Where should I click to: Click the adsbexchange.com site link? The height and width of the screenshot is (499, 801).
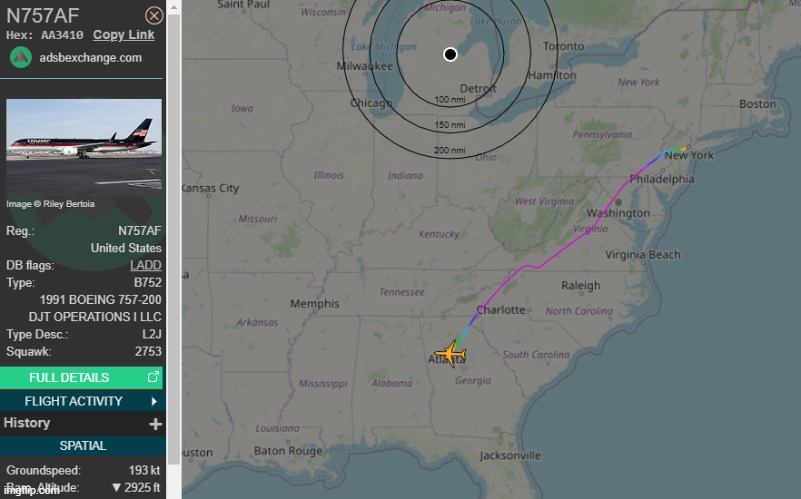pos(90,58)
